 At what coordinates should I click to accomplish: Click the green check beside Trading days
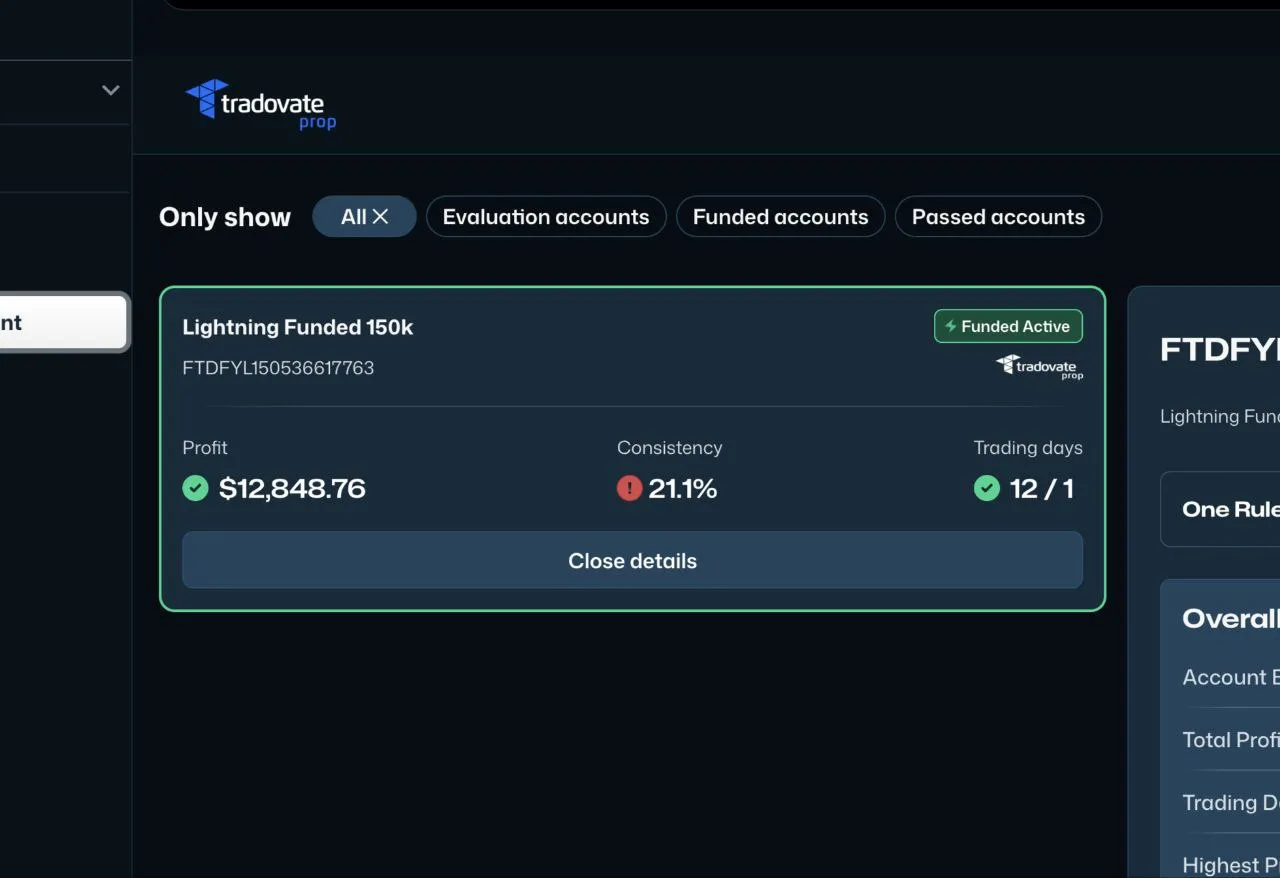tap(987, 488)
